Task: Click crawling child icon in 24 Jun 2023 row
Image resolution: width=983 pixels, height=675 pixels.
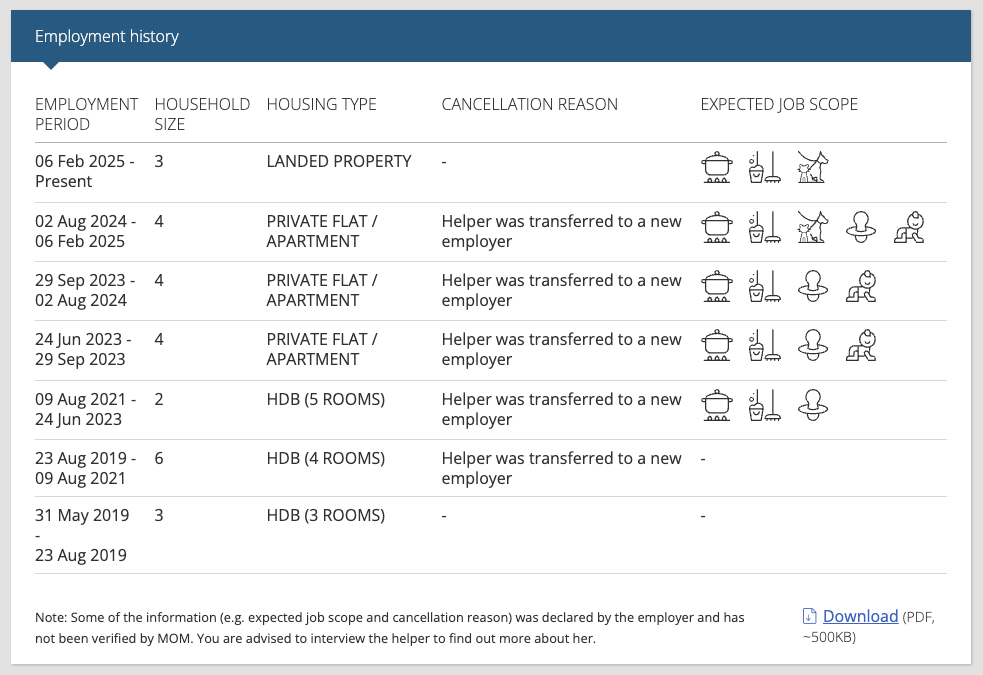Action: (861, 345)
